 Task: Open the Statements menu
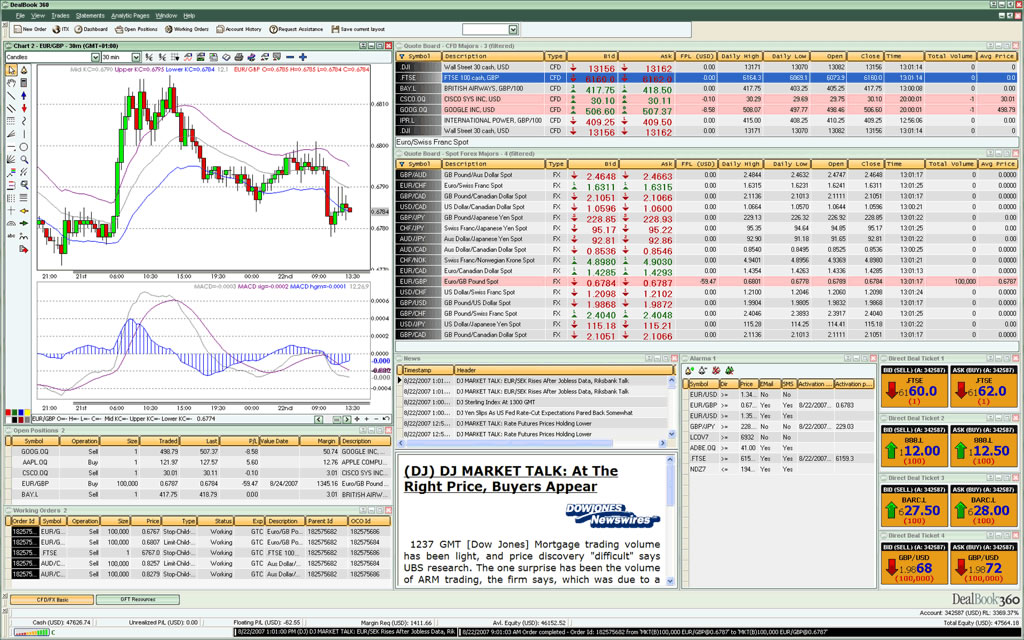coord(90,15)
